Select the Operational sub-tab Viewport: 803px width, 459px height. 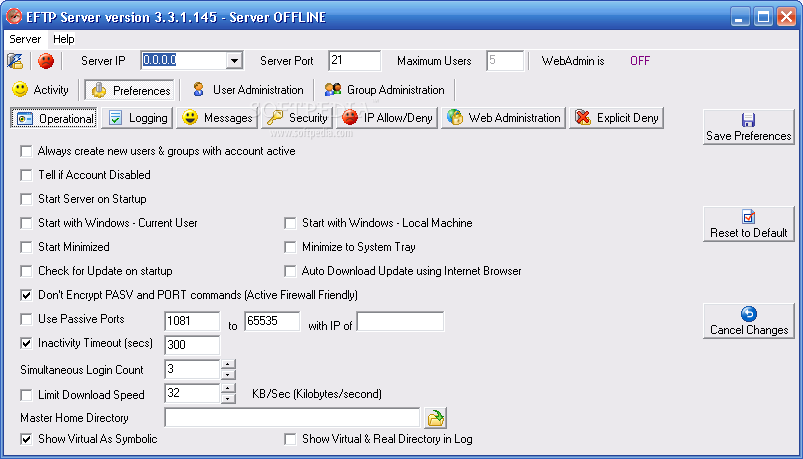coord(53,118)
